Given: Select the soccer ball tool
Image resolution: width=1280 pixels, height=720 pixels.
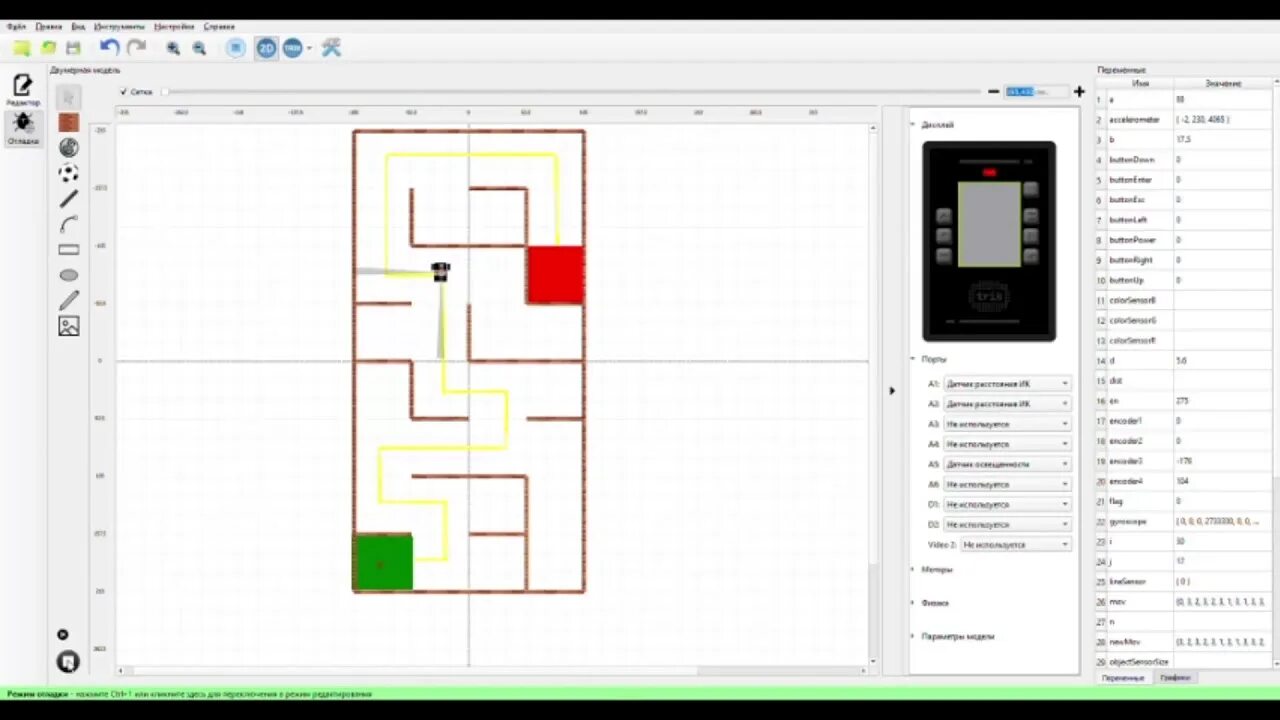Looking at the screenshot, I should tap(68, 173).
